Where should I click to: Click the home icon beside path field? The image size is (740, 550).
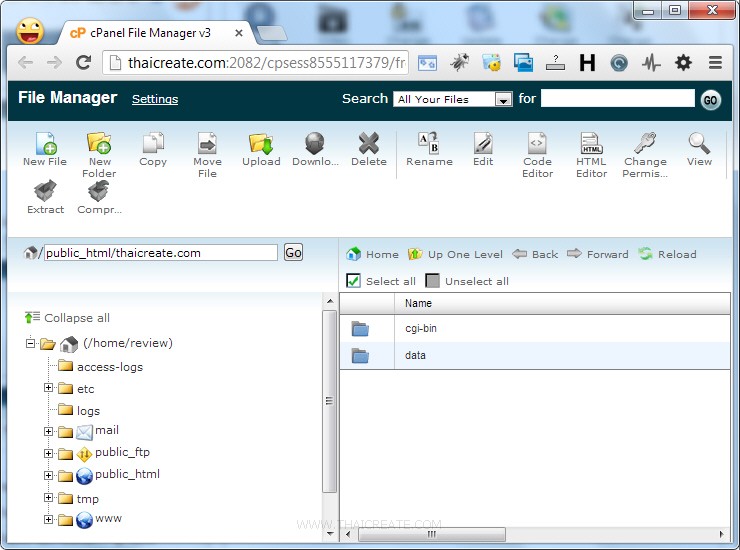(x=30, y=253)
